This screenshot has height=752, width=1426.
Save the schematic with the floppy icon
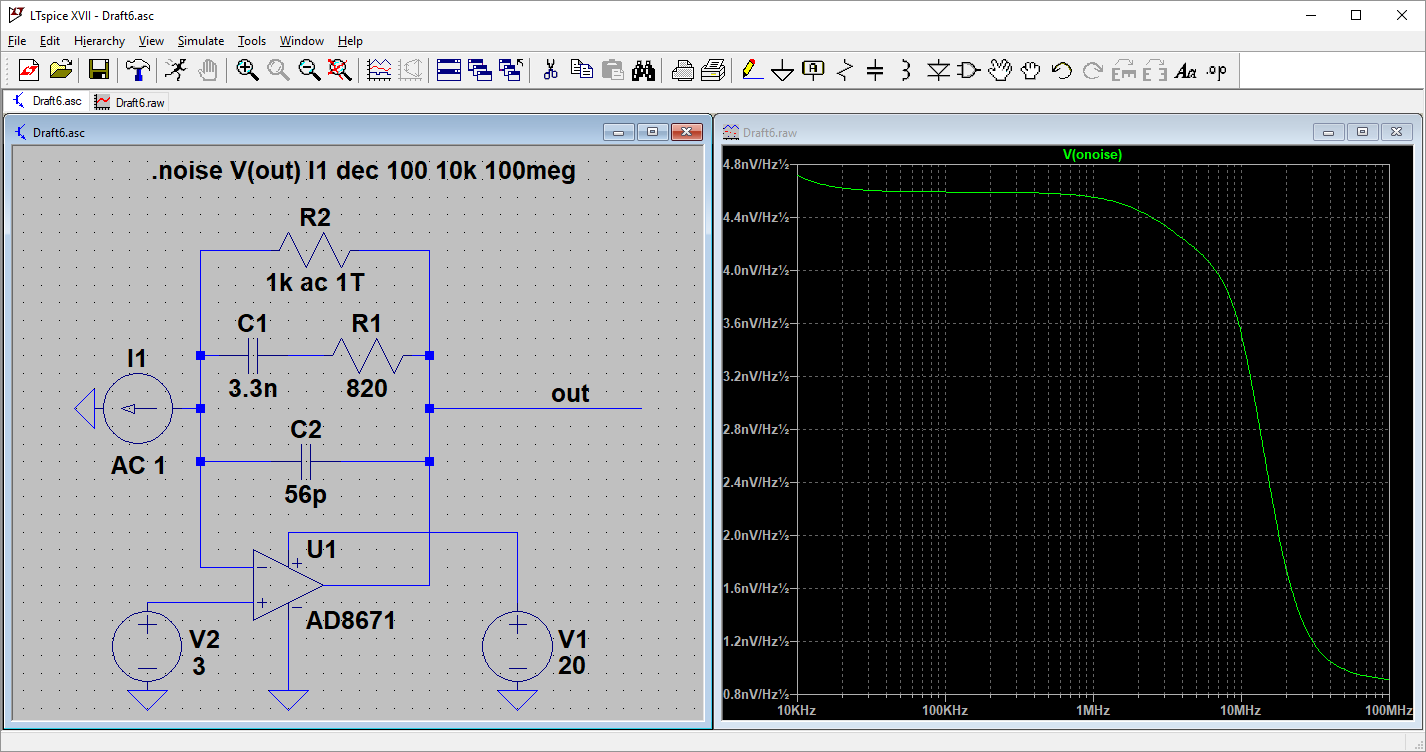click(99, 70)
